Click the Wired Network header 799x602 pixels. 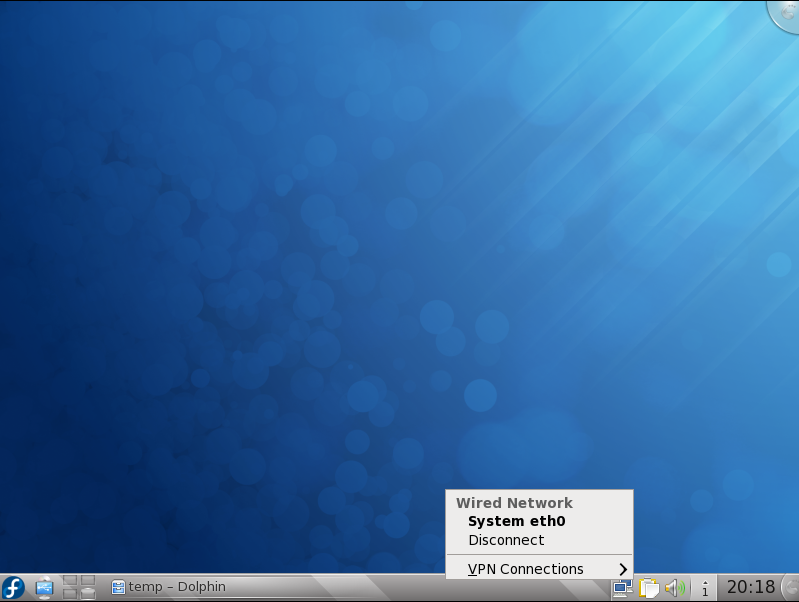pos(514,503)
